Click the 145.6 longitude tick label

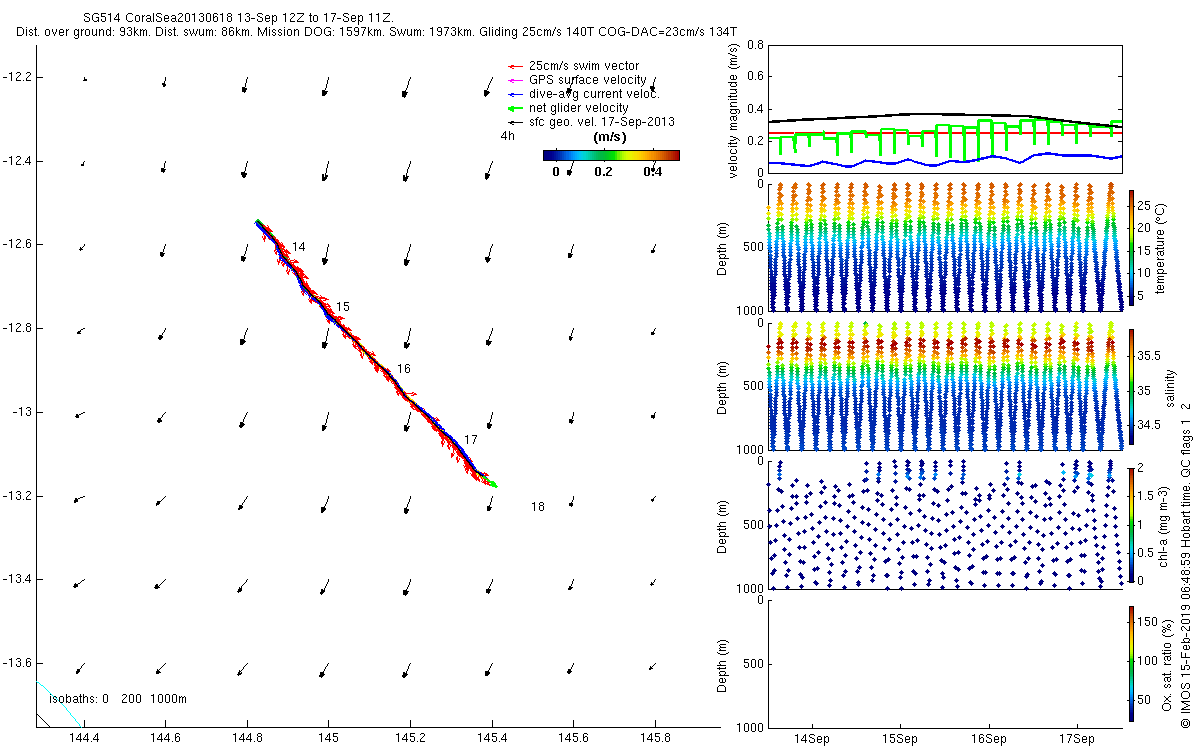coord(573,738)
